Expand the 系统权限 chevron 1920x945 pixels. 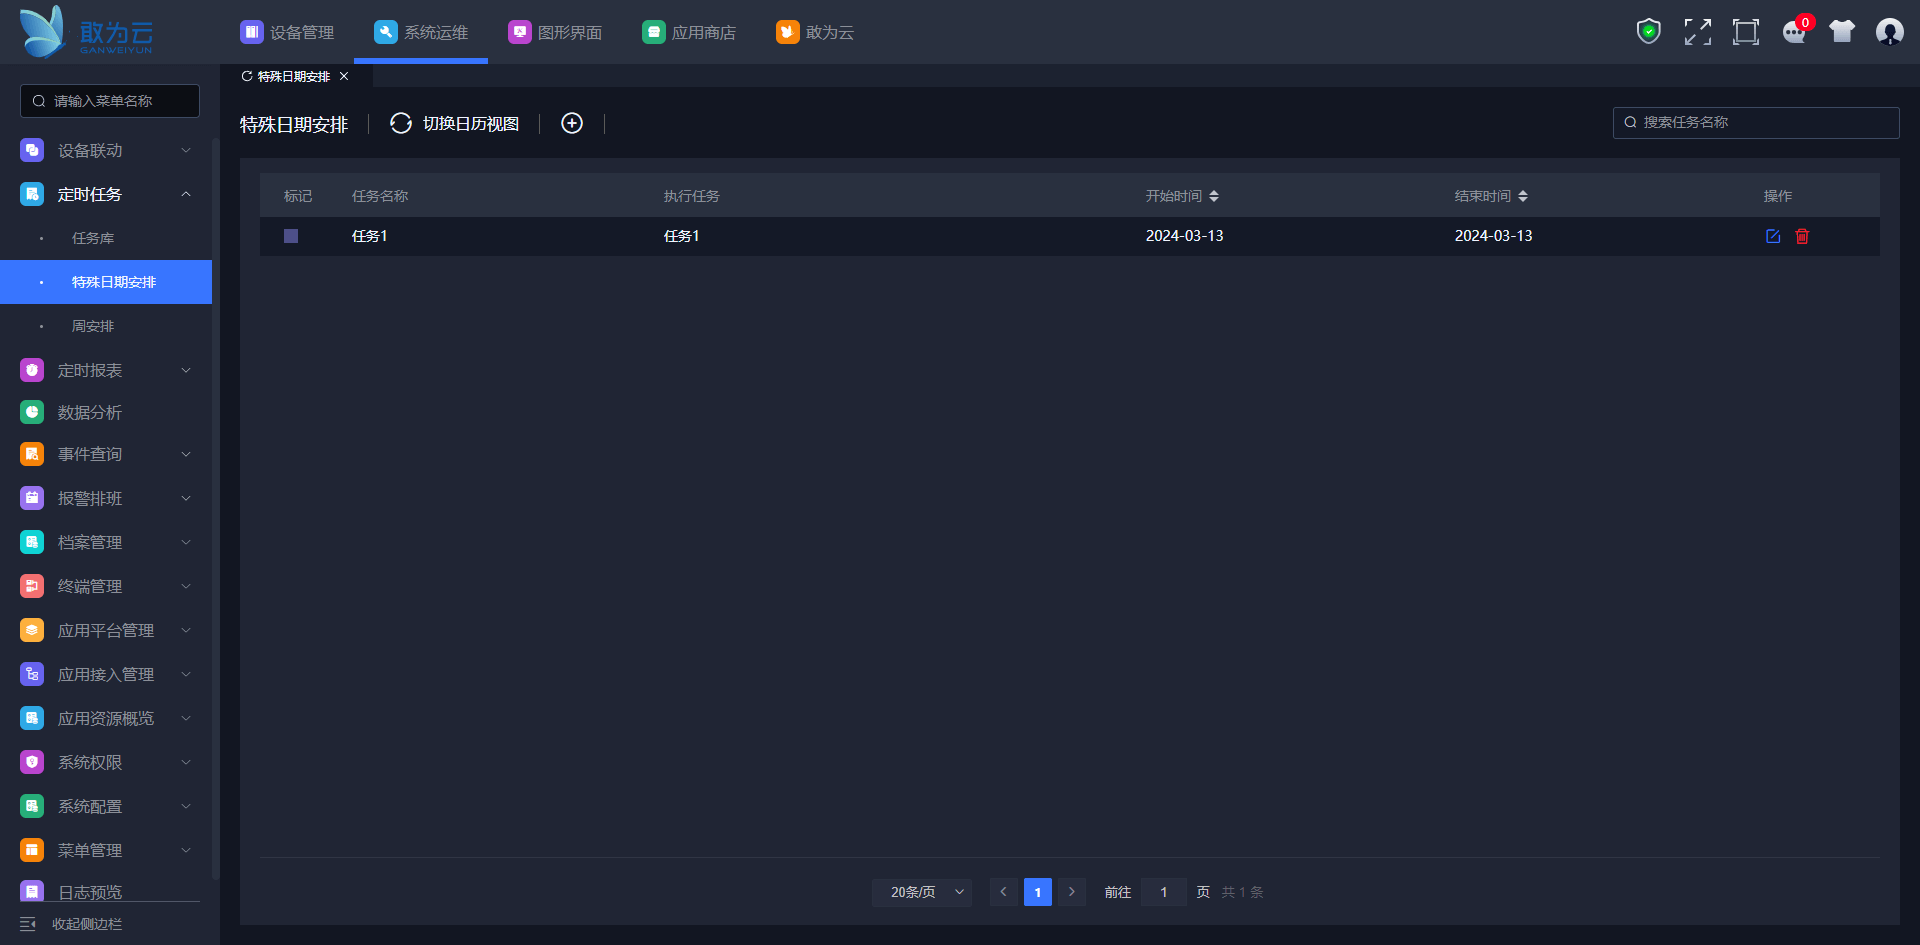click(x=186, y=762)
